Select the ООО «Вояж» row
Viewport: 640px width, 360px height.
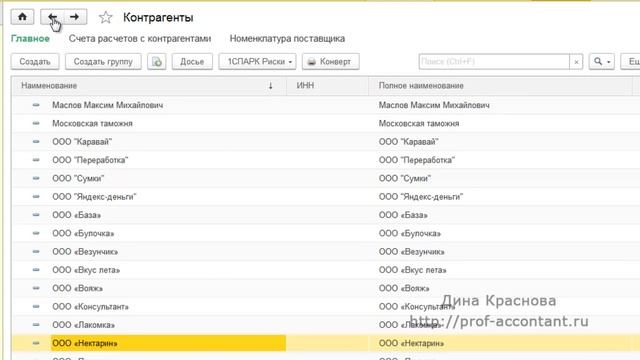(x=326, y=288)
